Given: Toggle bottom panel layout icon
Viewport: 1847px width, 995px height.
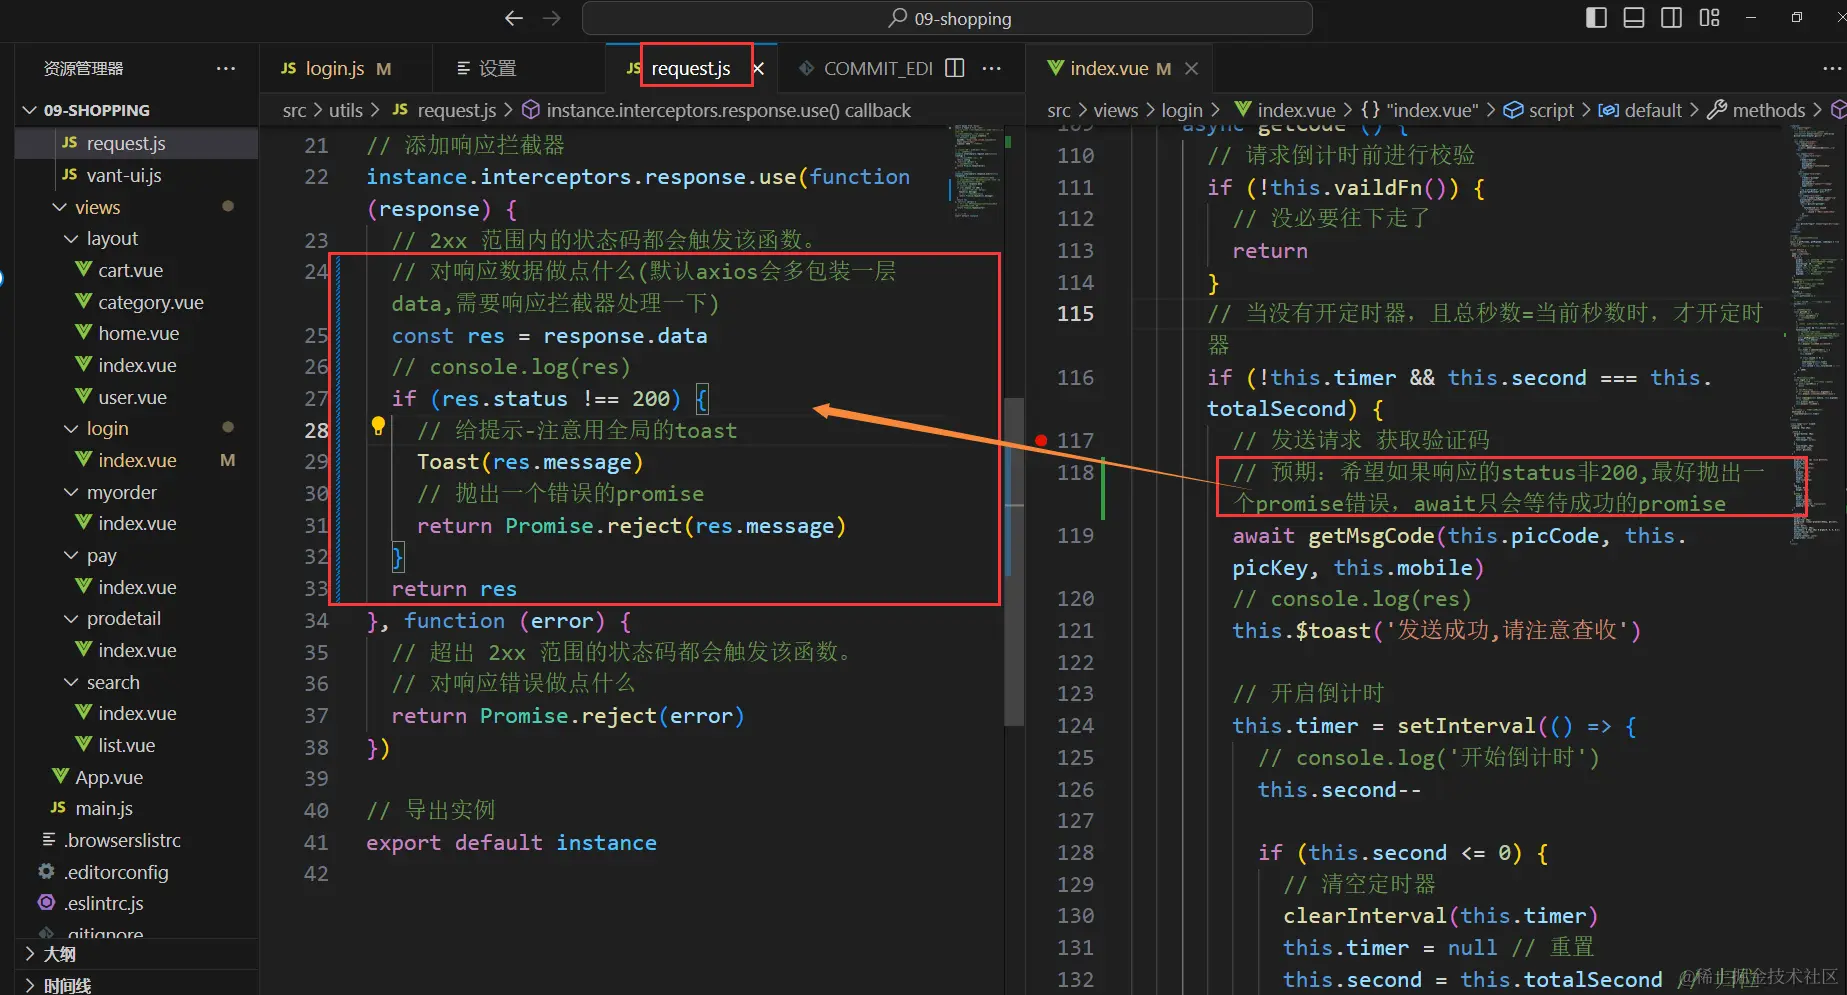Looking at the screenshot, I should (x=1633, y=18).
